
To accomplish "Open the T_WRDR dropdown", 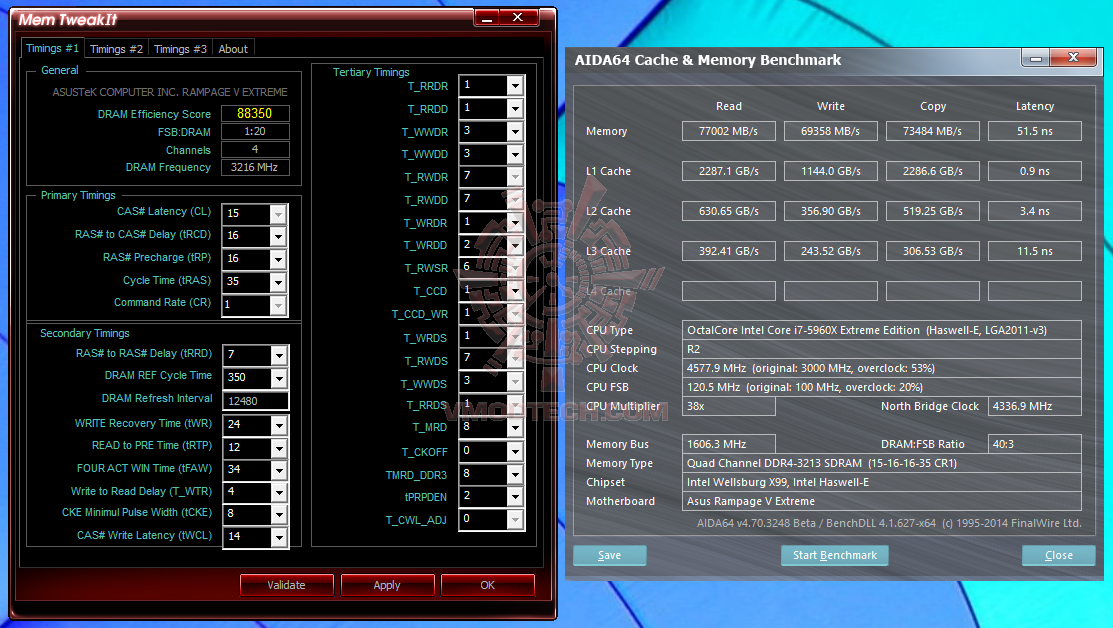I will coord(515,222).
